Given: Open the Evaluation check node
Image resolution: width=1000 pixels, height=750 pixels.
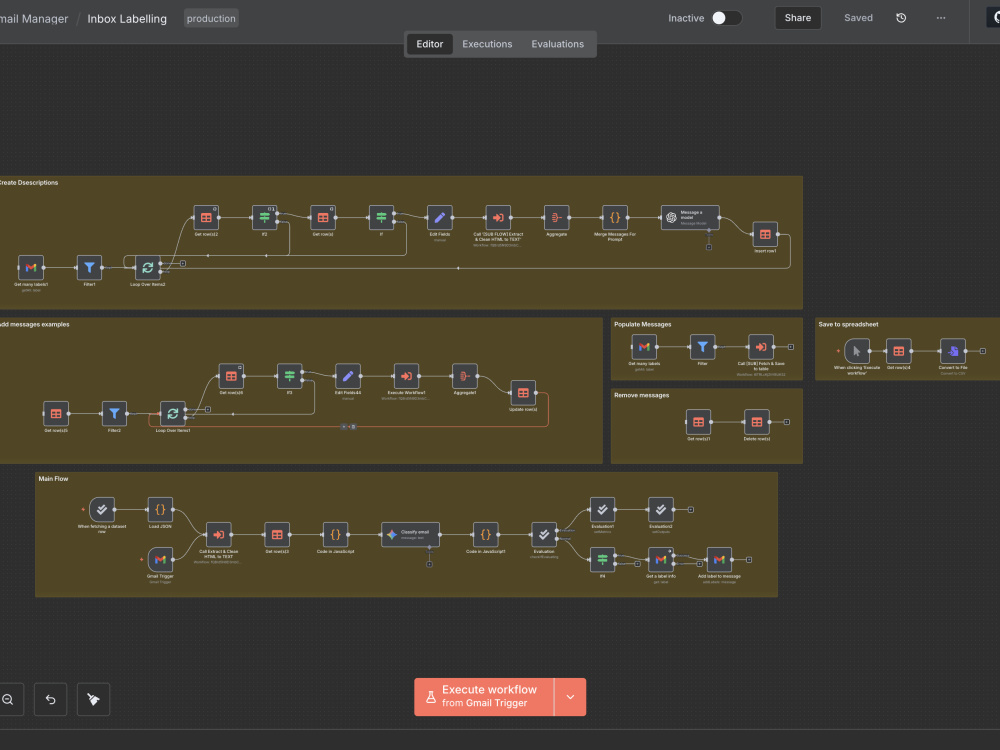Looking at the screenshot, I should point(544,534).
